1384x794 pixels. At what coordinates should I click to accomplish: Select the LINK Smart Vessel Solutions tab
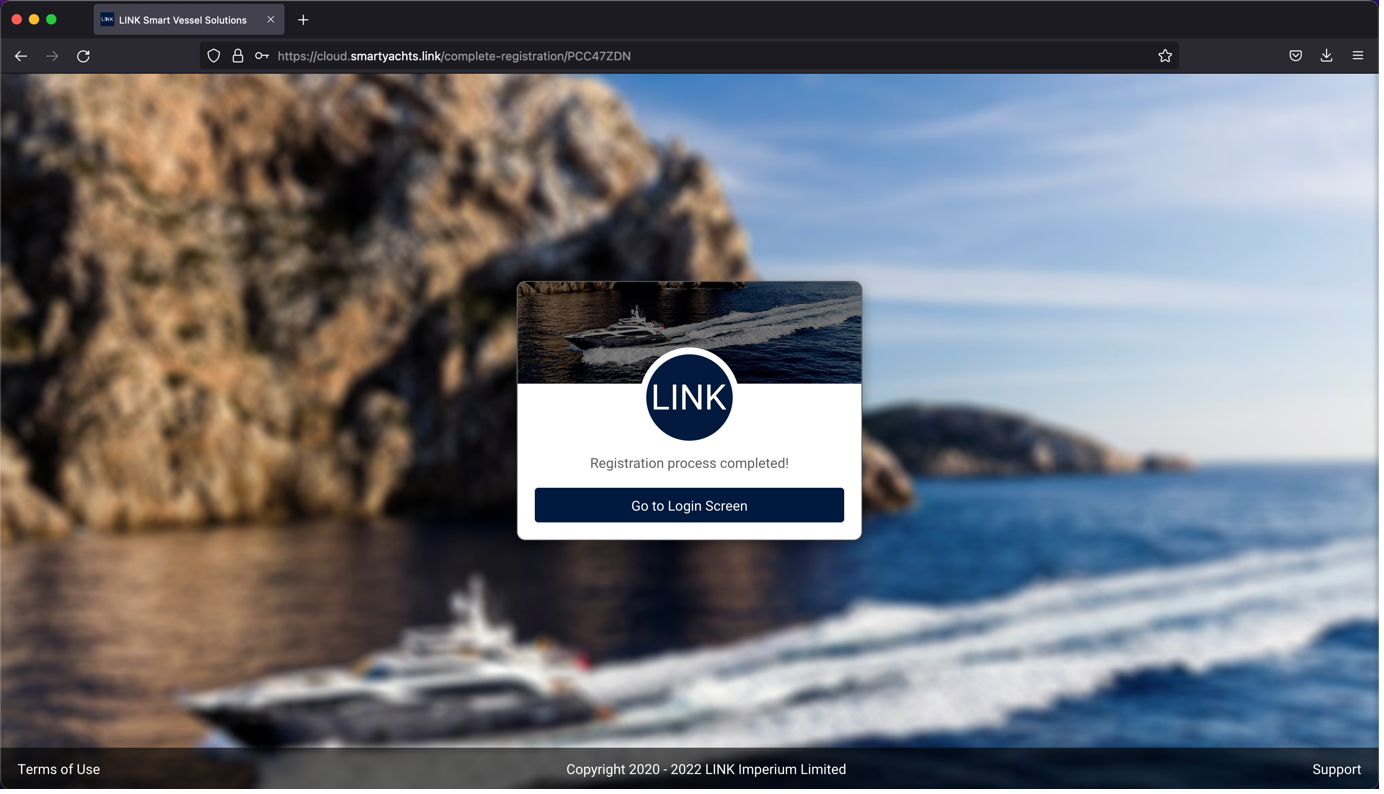(x=190, y=20)
